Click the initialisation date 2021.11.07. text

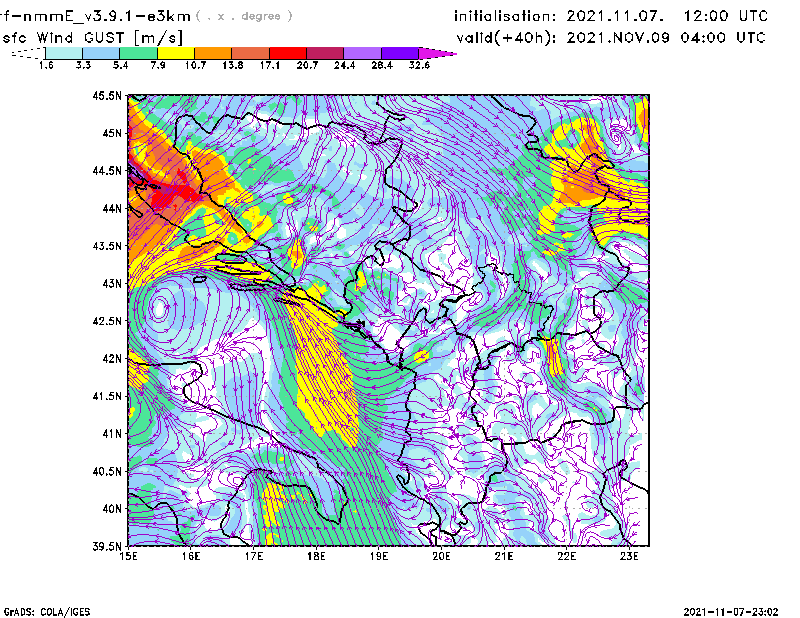point(615,16)
